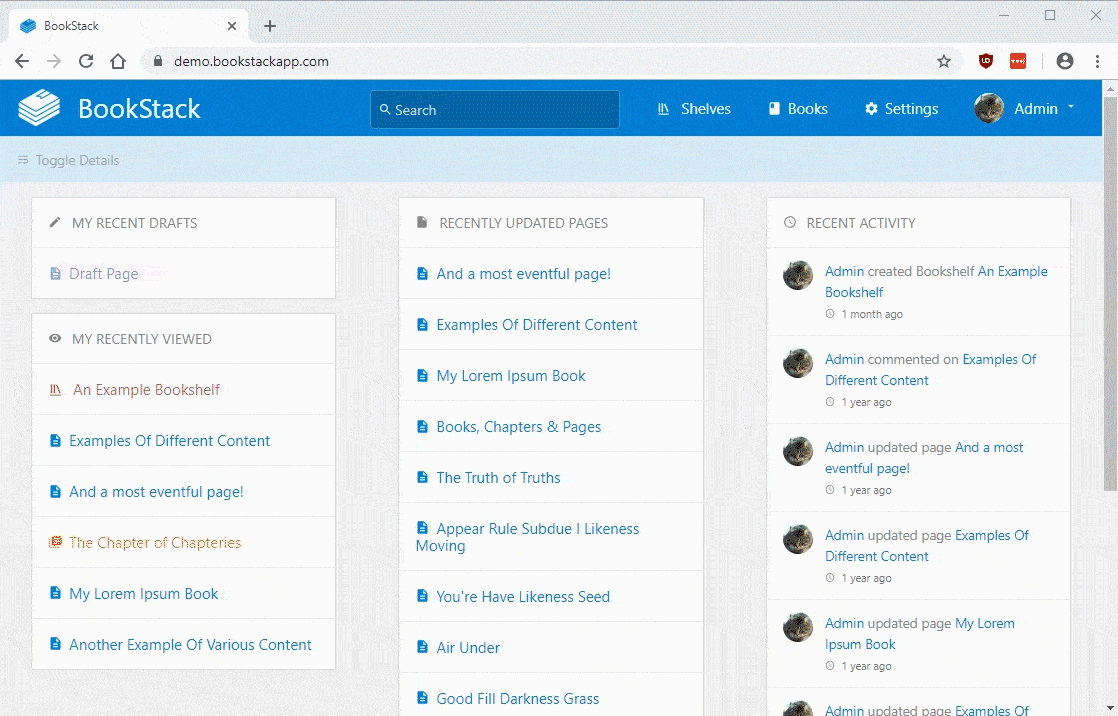
Task: Click avatar next to commented activity
Action: tap(798, 363)
